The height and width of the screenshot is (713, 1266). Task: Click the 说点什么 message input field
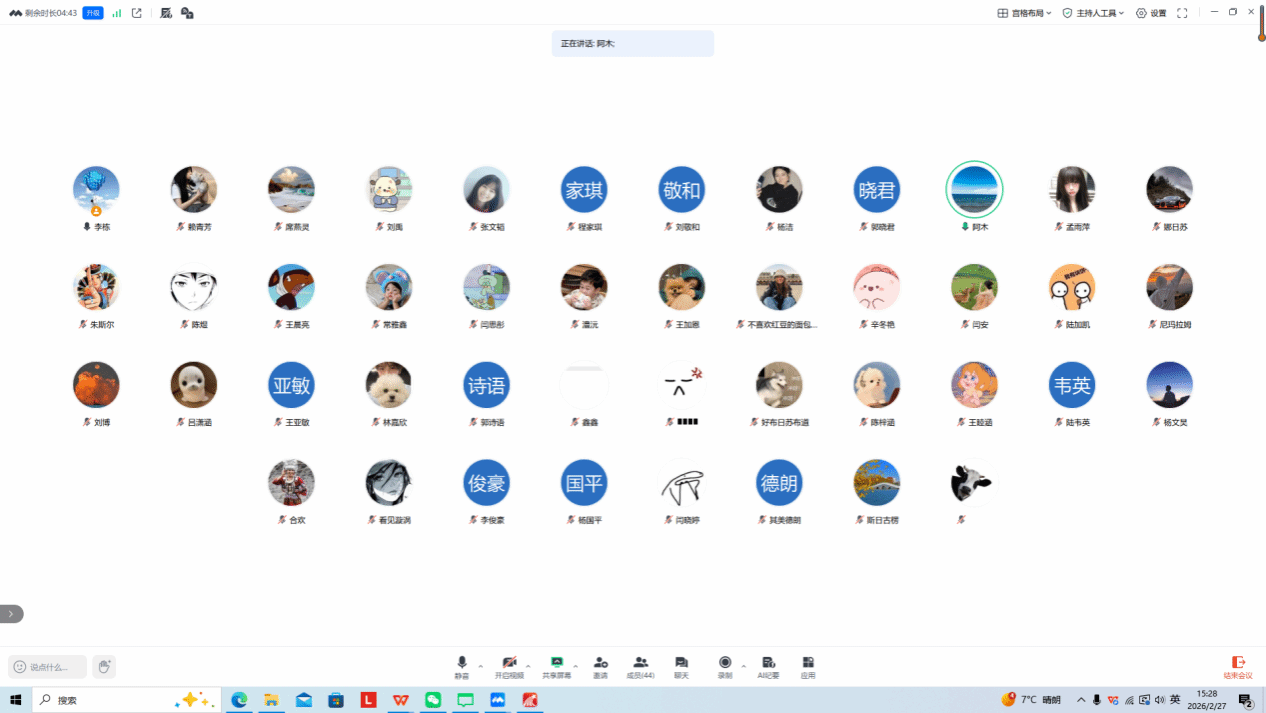pos(48,667)
